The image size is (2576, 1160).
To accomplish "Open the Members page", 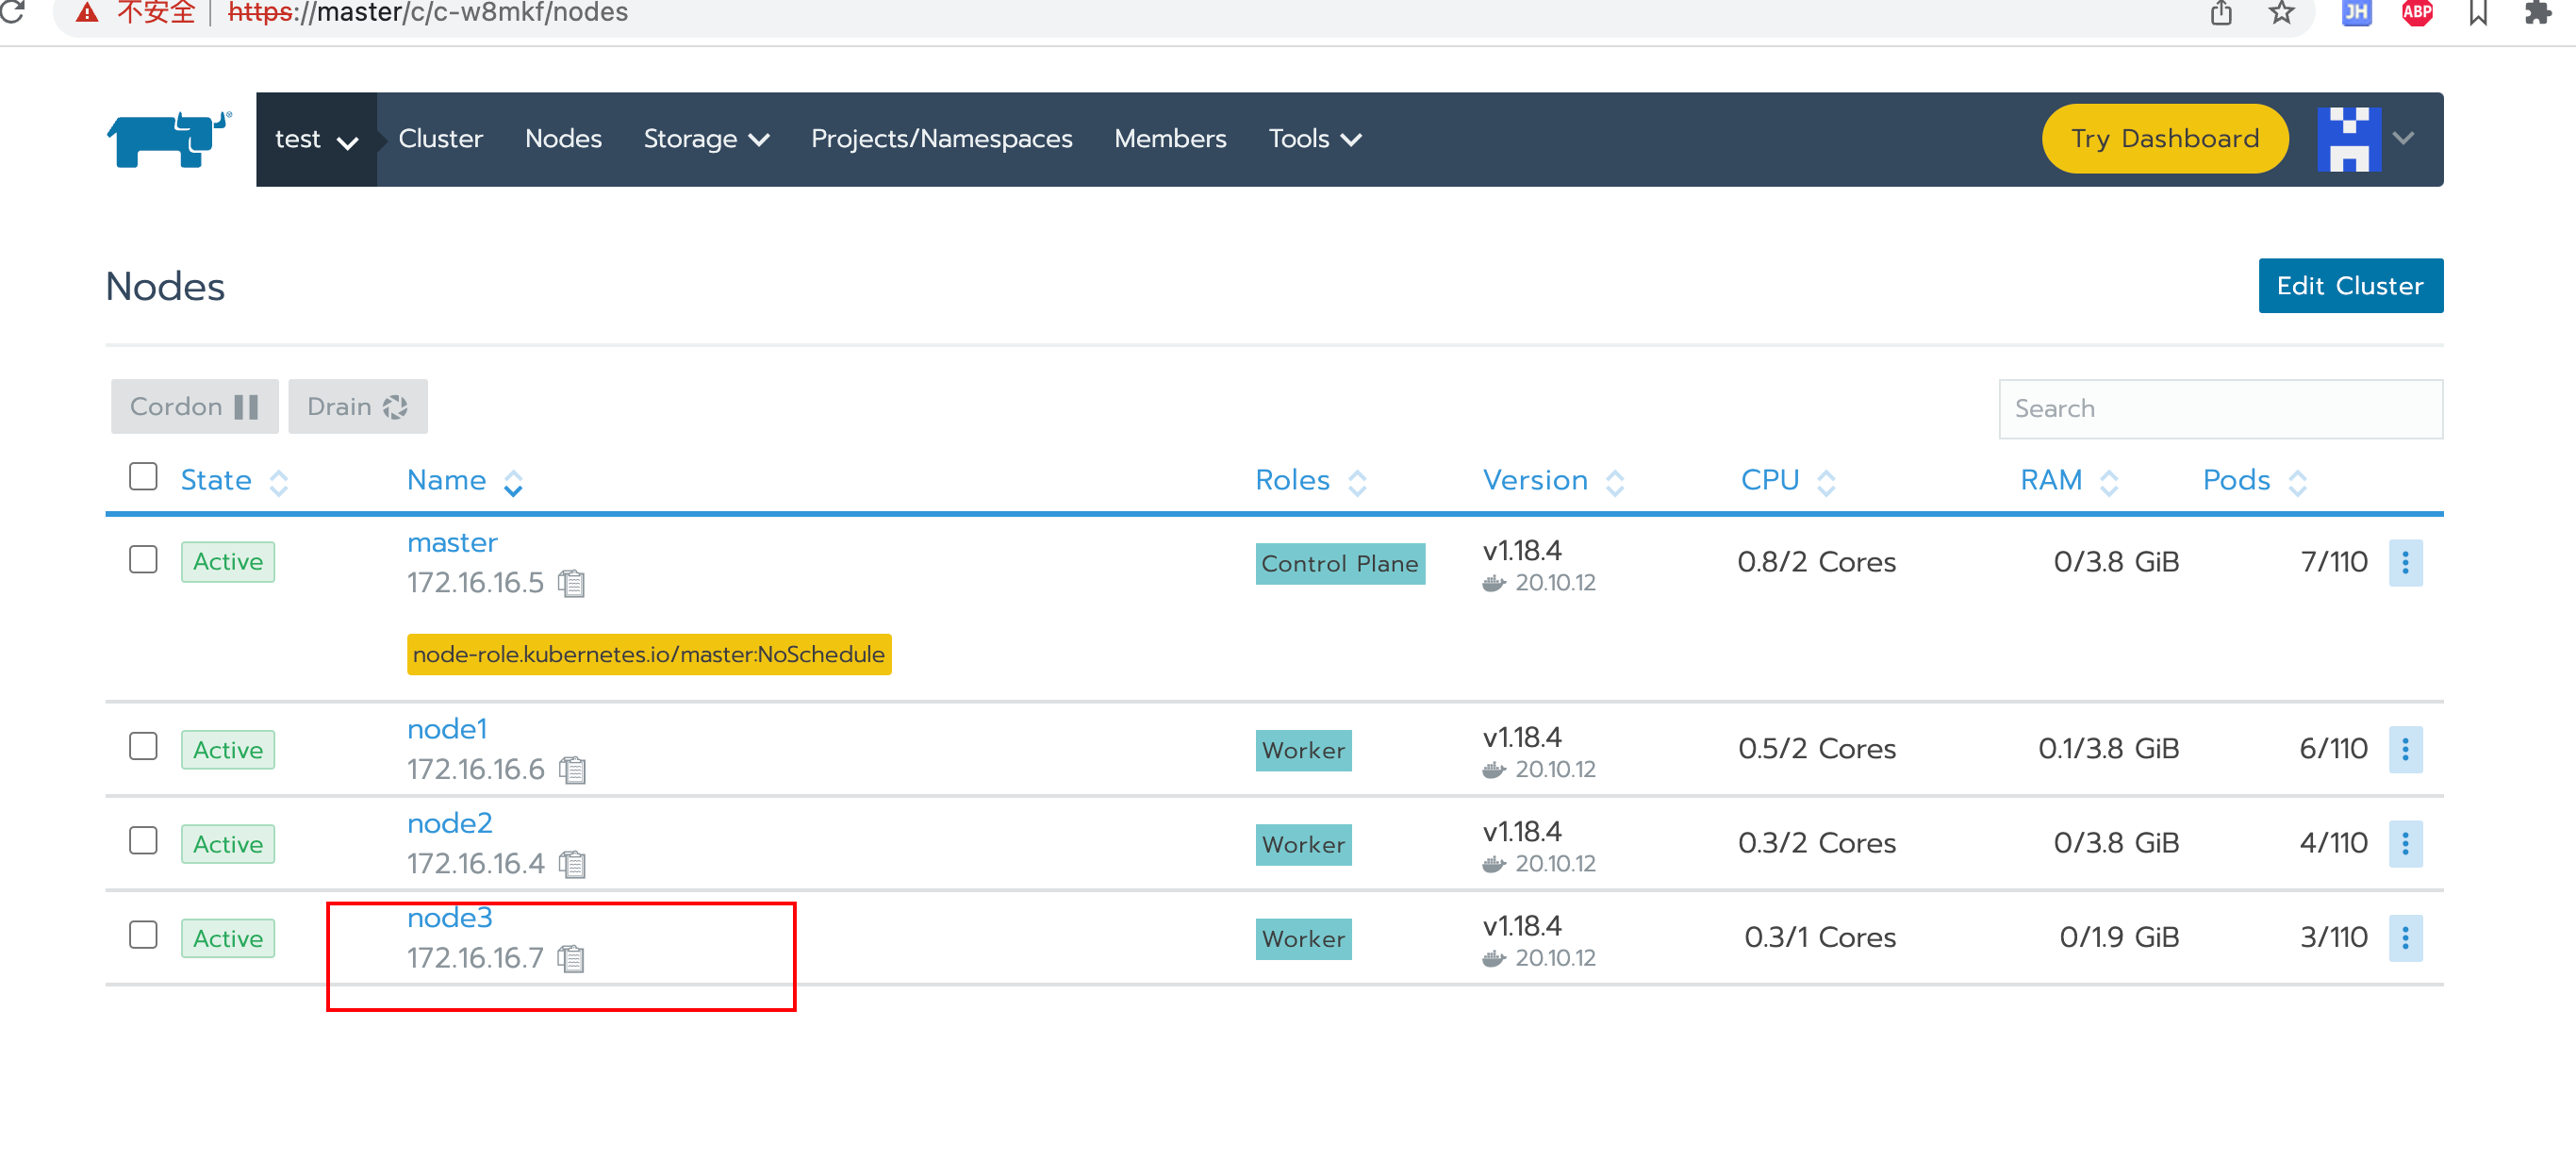I will 1170,139.
